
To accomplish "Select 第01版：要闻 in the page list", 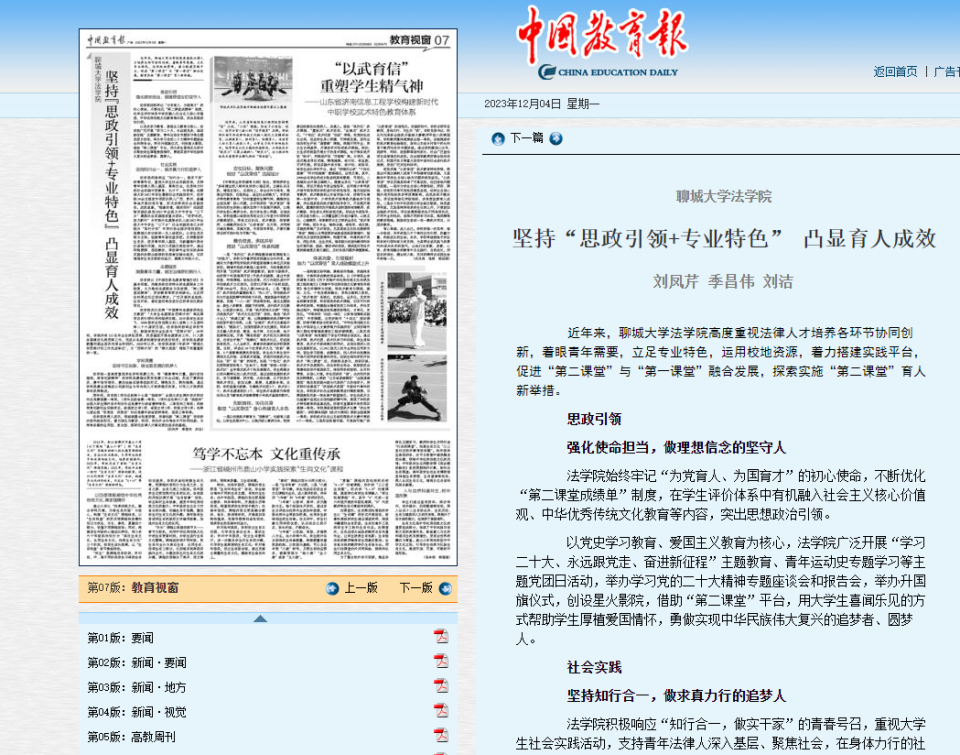I will 121,638.
